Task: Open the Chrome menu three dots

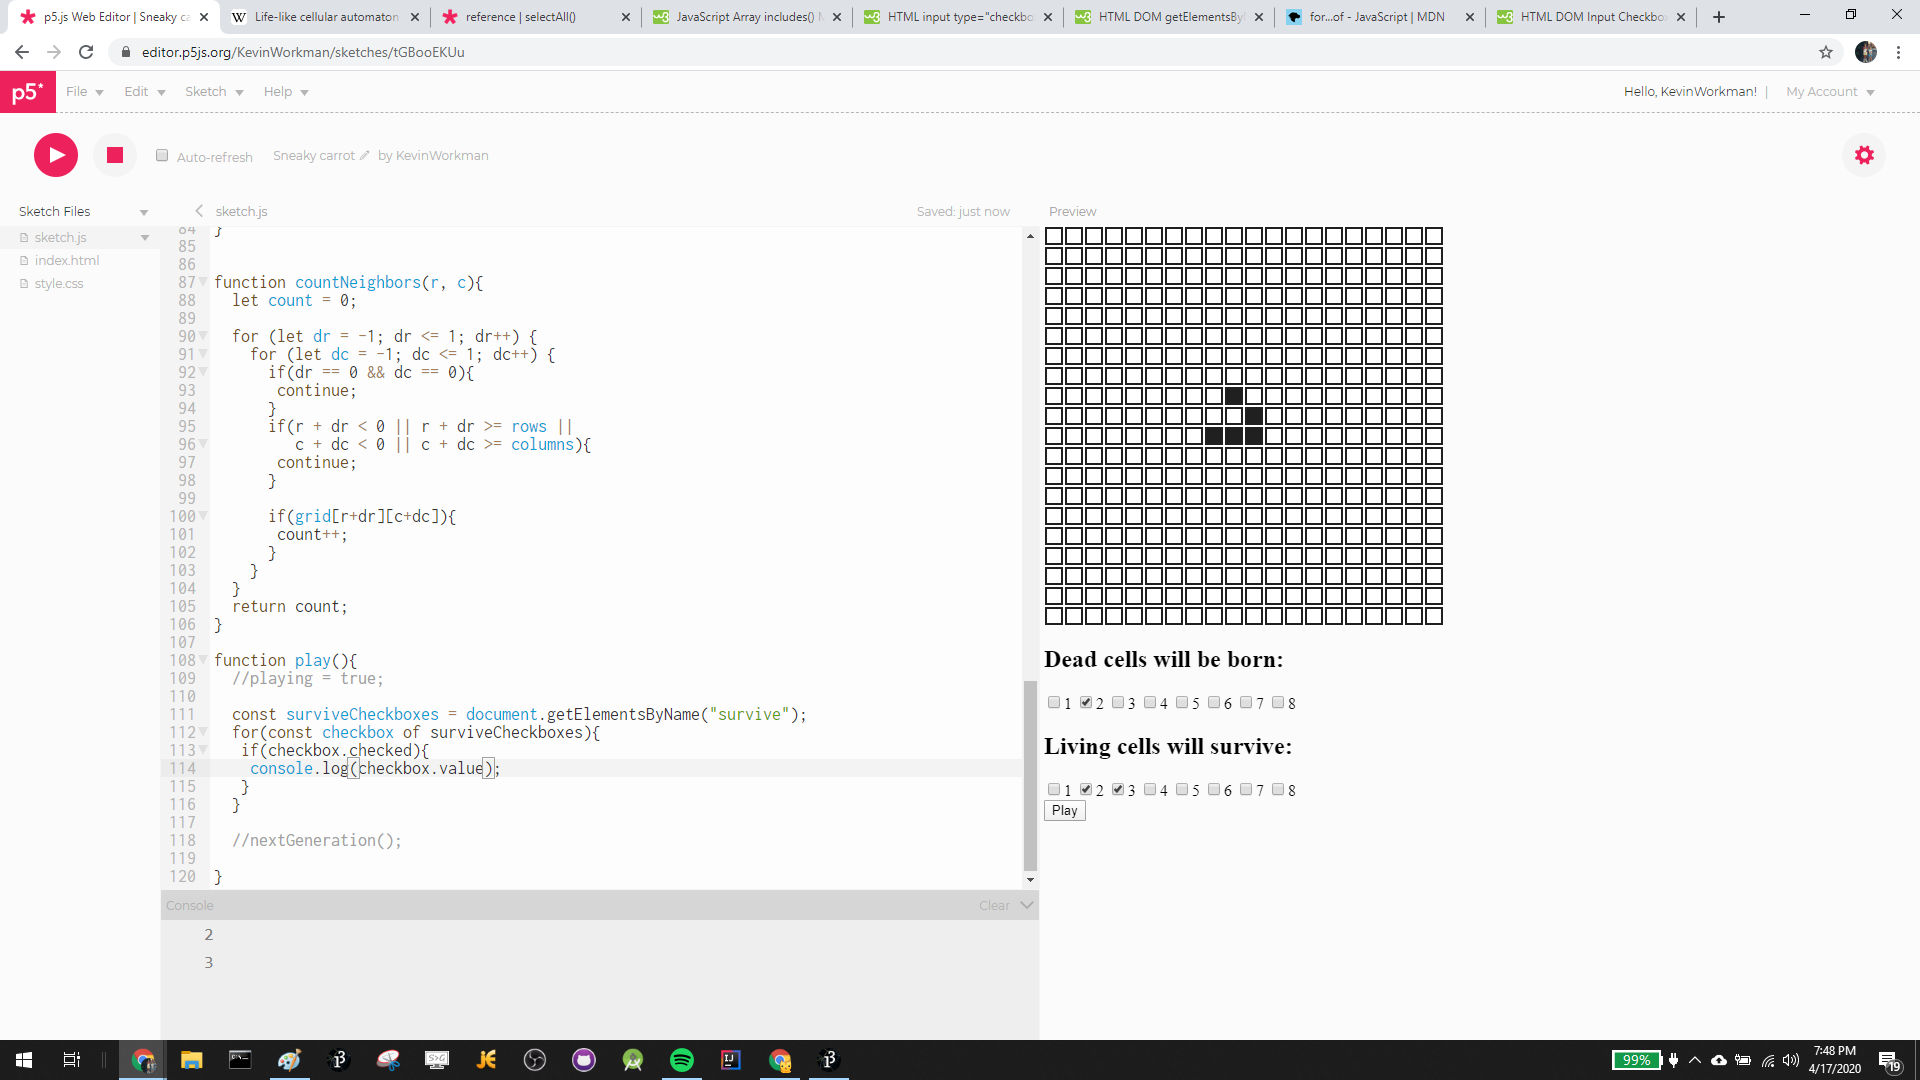Action: coord(1898,52)
